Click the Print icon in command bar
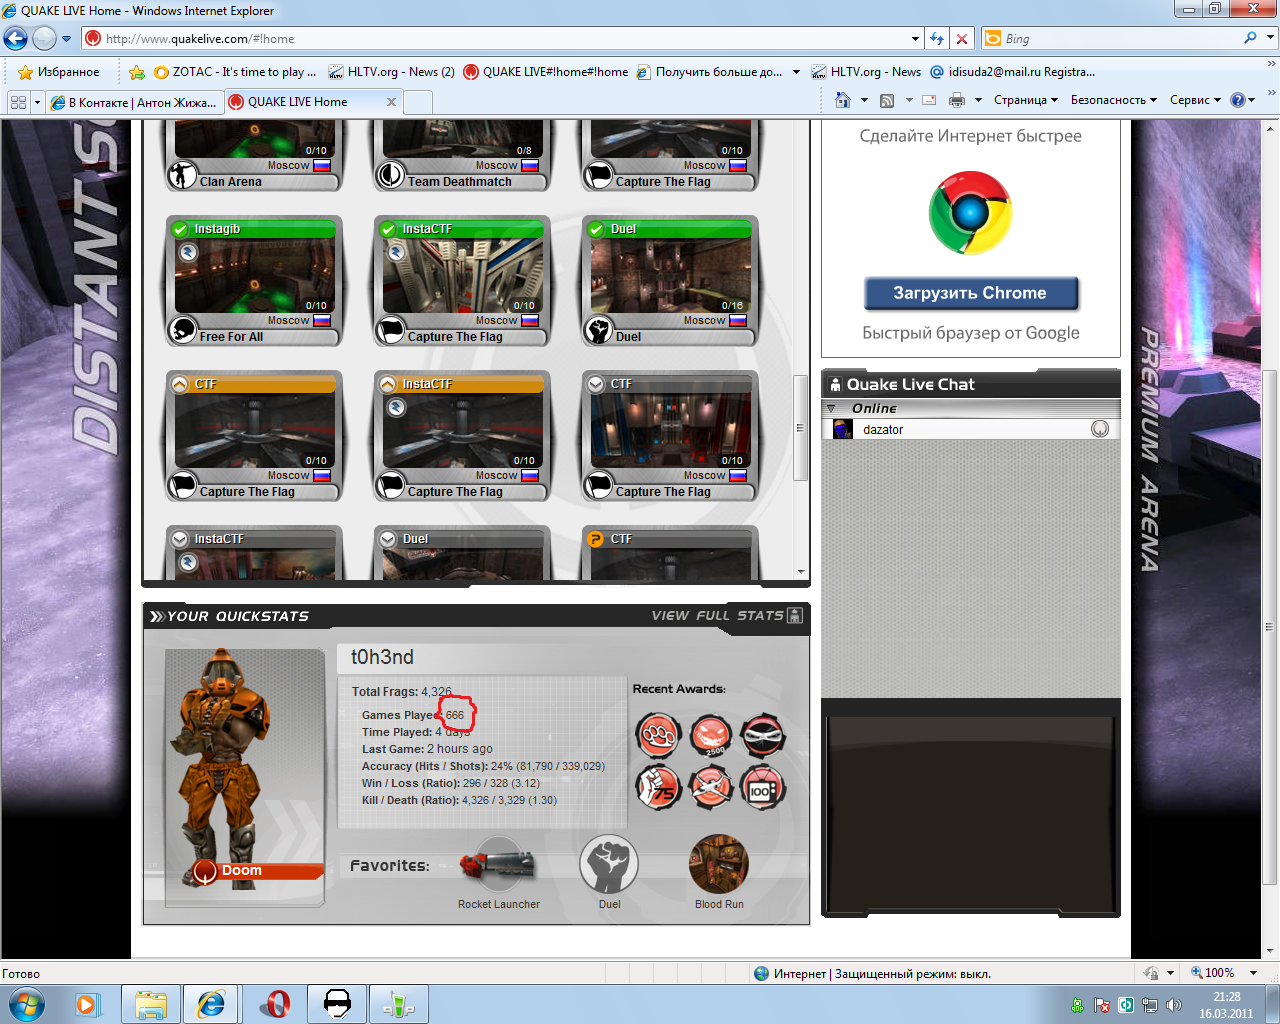The width and height of the screenshot is (1280, 1024). [x=957, y=100]
